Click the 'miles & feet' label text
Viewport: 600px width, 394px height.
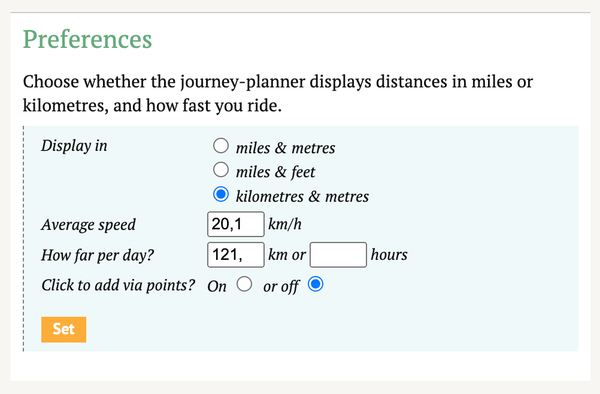[276, 172]
